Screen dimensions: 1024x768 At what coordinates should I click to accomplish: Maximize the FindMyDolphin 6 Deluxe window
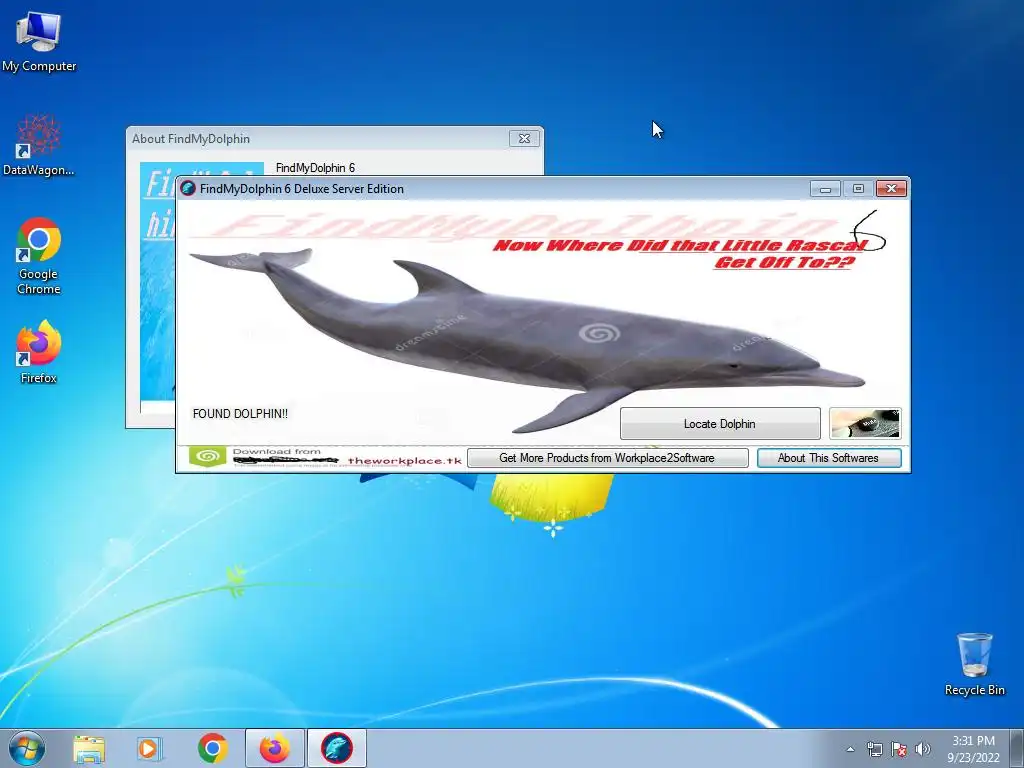858,189
